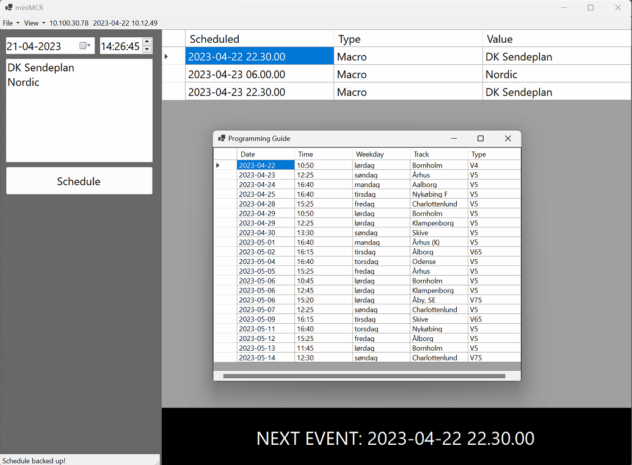Open the View menu
632x465 pixels.
34,22
